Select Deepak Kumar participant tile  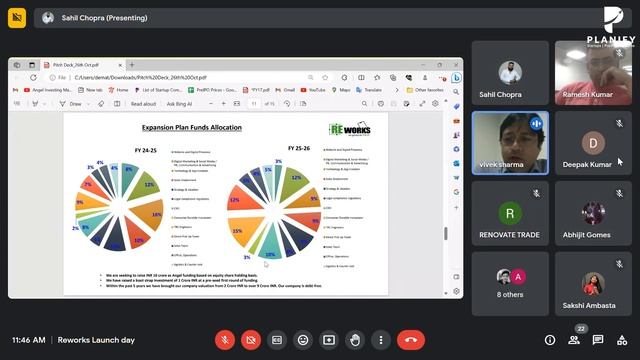pos(593,143)
